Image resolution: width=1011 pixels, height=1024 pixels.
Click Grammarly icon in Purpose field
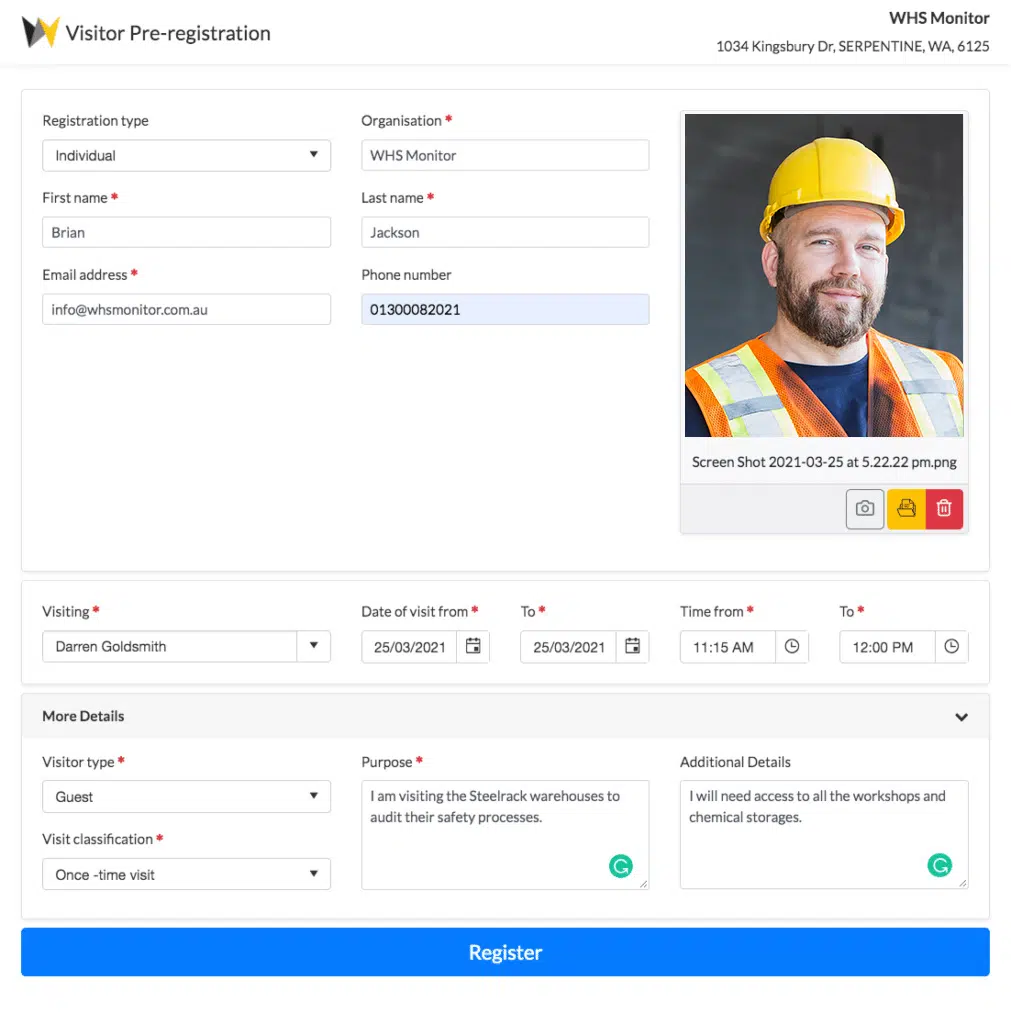pos(621,866)
